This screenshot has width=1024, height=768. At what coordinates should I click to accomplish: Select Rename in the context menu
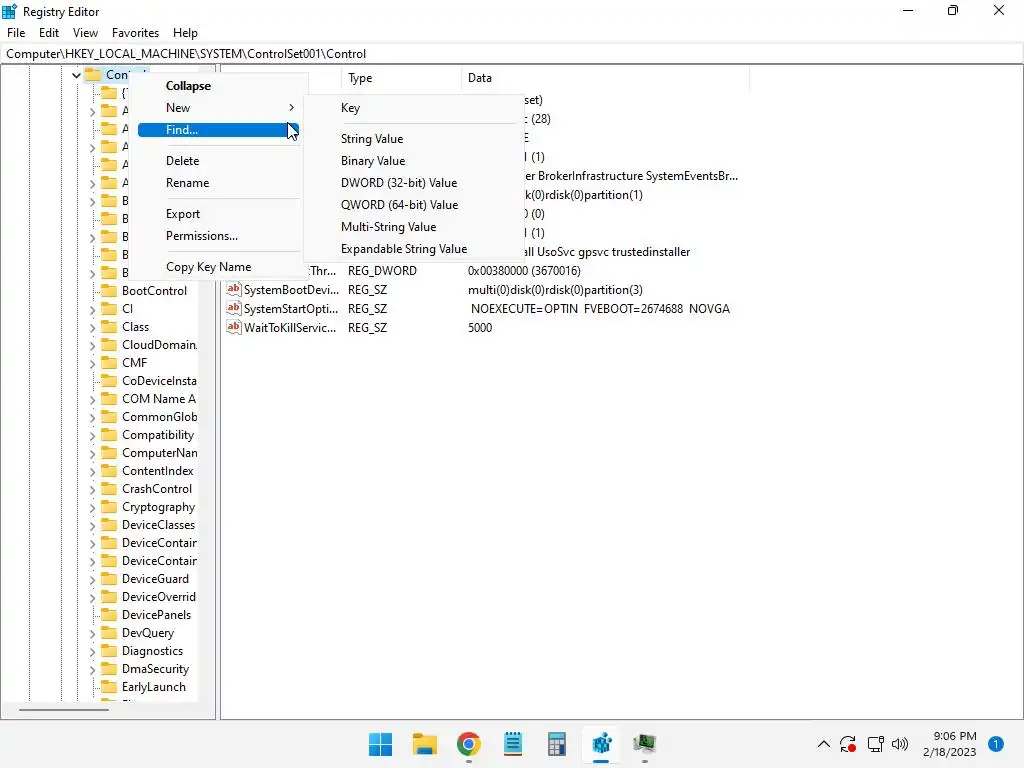187,183
